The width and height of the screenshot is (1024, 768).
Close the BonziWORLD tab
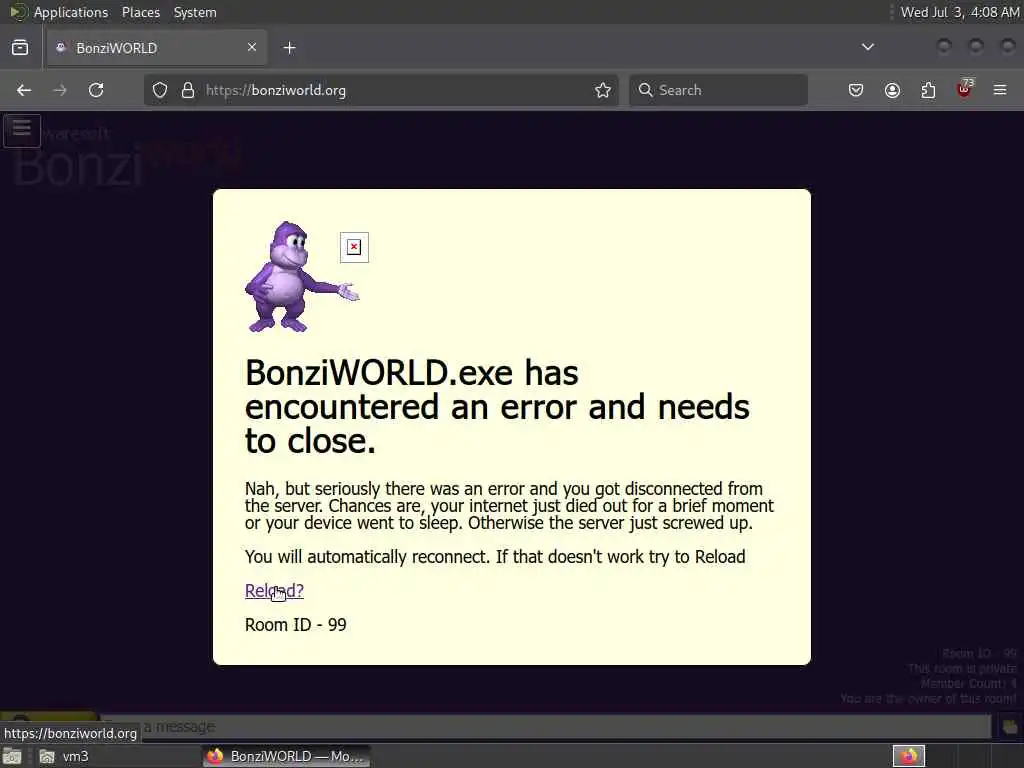click(x=252, y=47)
